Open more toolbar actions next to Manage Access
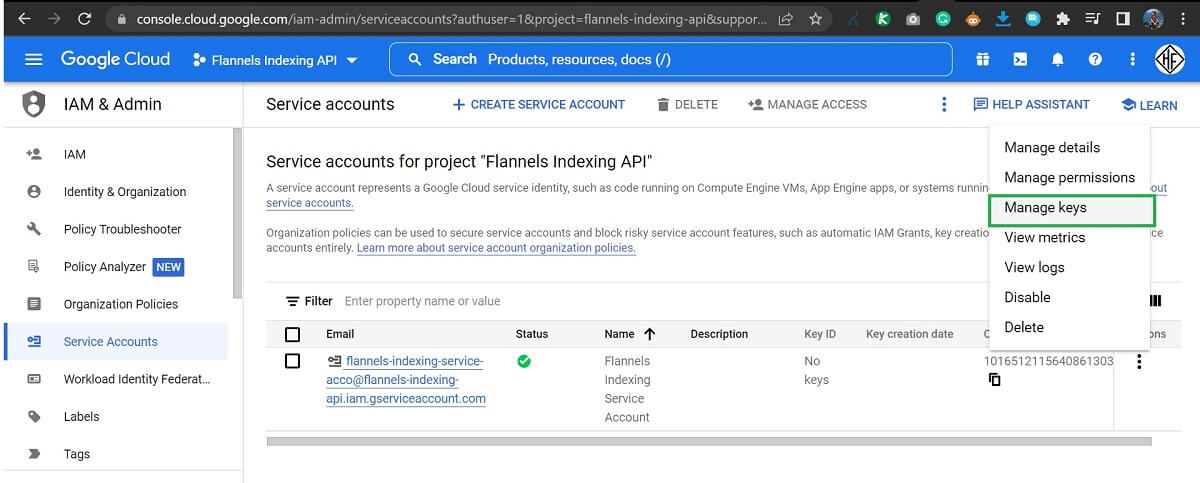 (x=943, y=104)
